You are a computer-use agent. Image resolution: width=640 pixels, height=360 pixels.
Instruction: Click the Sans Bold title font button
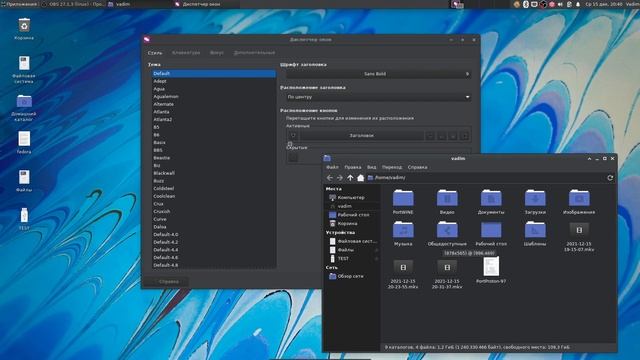(378, 74)
